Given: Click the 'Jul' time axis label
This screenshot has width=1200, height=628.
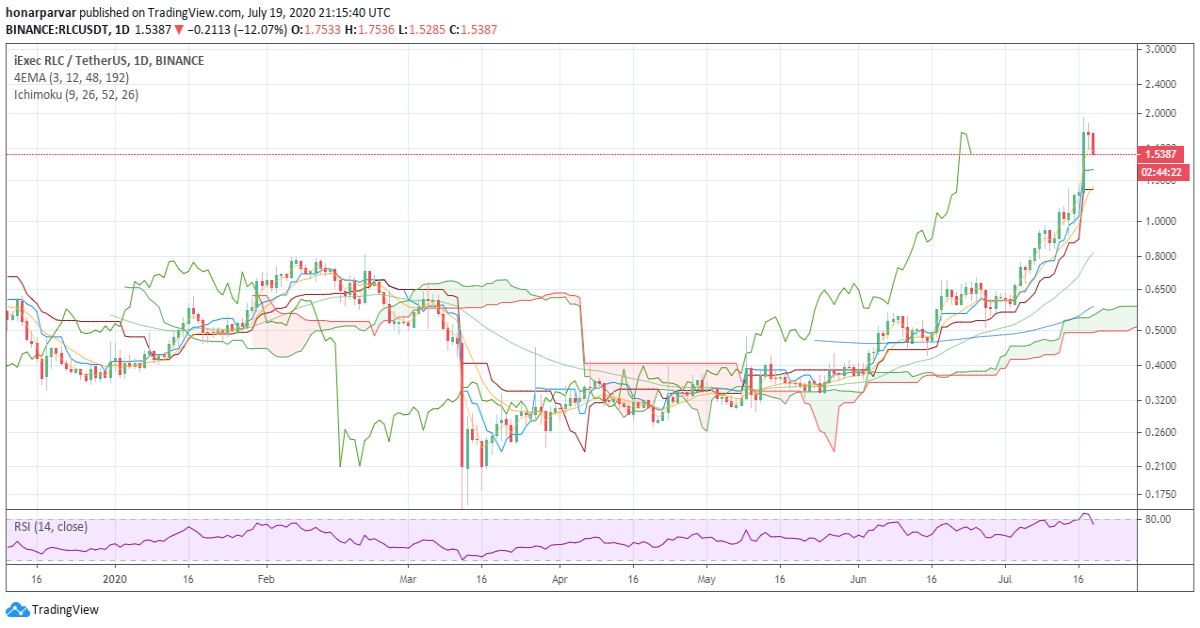Looking at the screenshot, I should 1006,578.
